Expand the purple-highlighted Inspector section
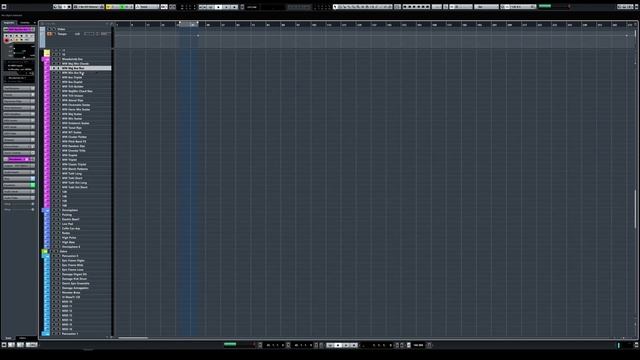Viewport: 640px width, 360px height. pos(19,159)
